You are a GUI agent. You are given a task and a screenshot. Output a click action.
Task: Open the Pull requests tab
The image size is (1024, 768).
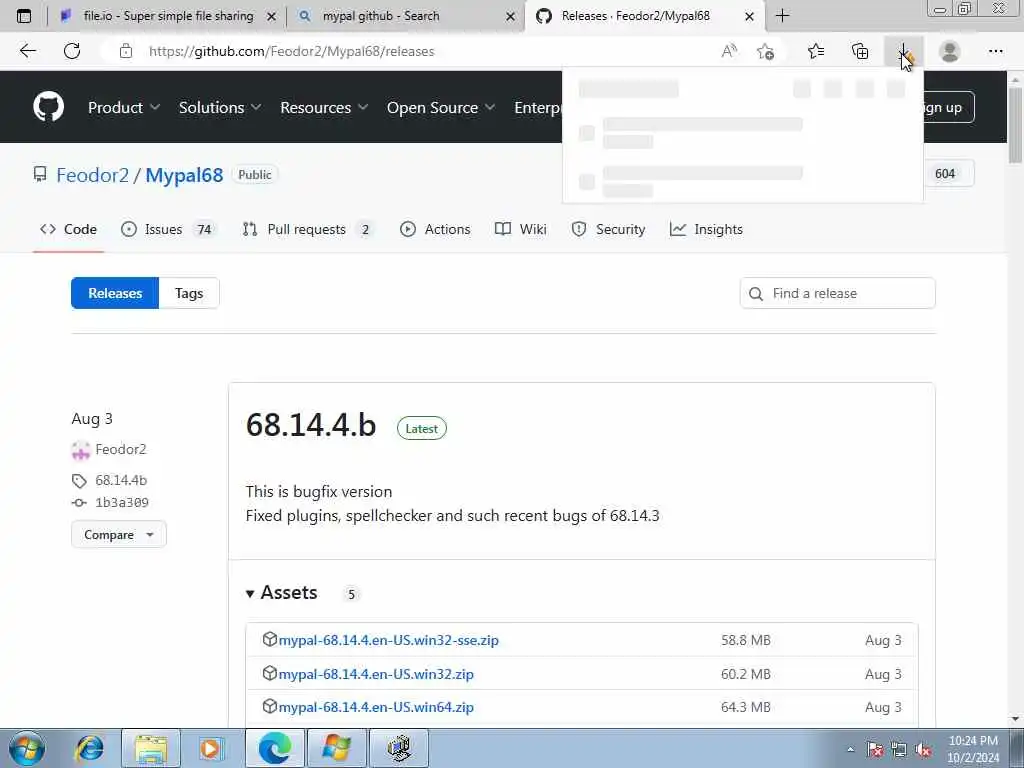(x=308, y=229)
